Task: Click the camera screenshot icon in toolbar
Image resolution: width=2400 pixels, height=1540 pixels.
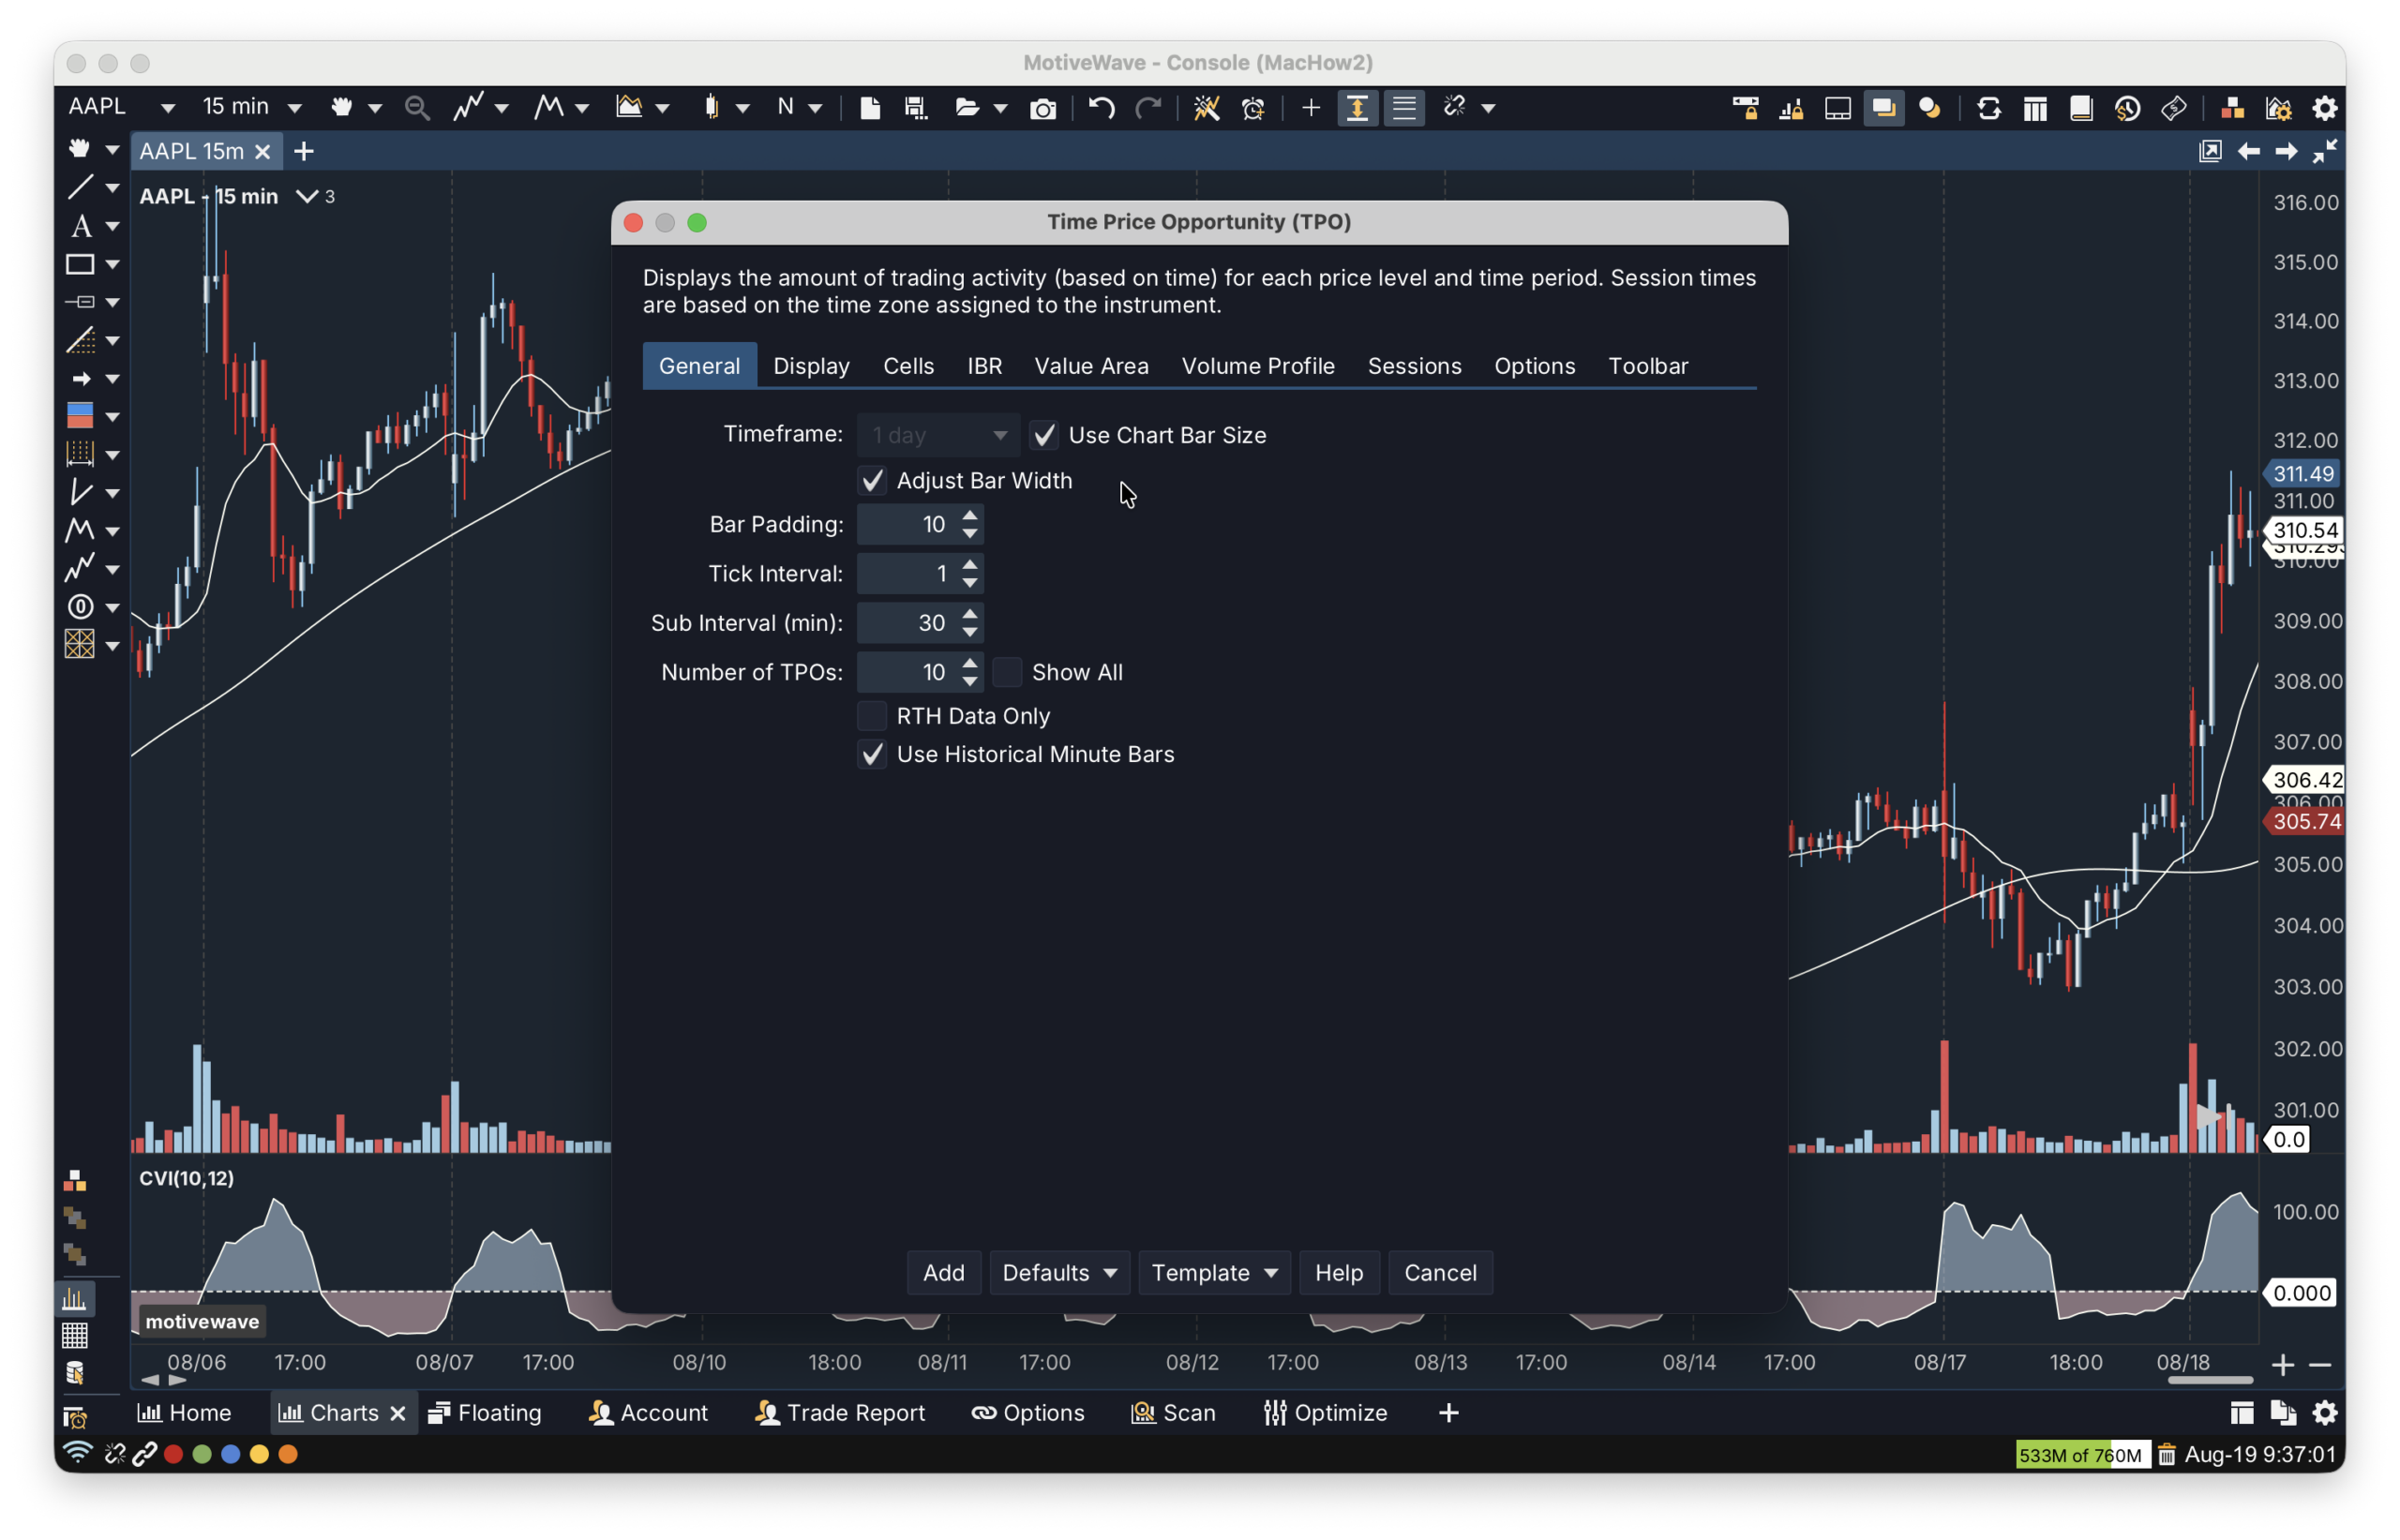Action: (1042, 108)
